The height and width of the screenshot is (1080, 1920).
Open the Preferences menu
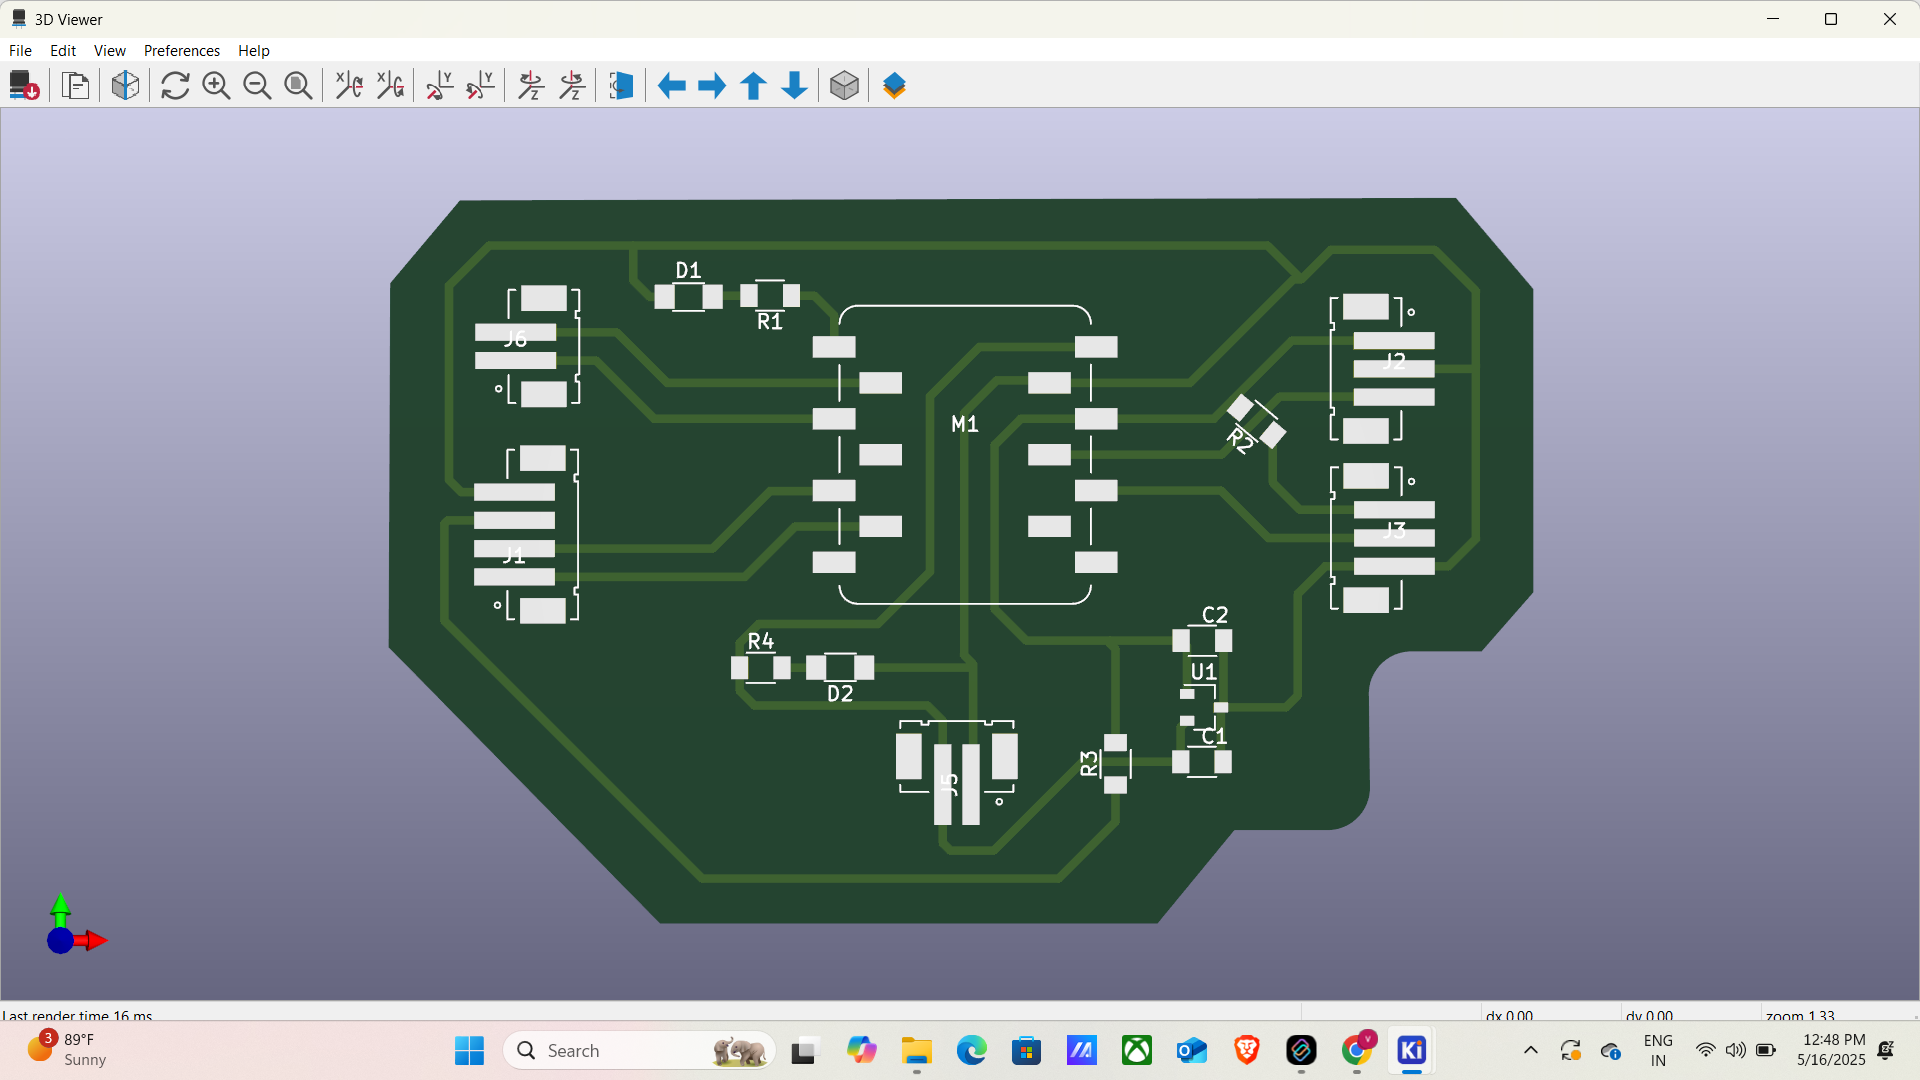(182, 50)
